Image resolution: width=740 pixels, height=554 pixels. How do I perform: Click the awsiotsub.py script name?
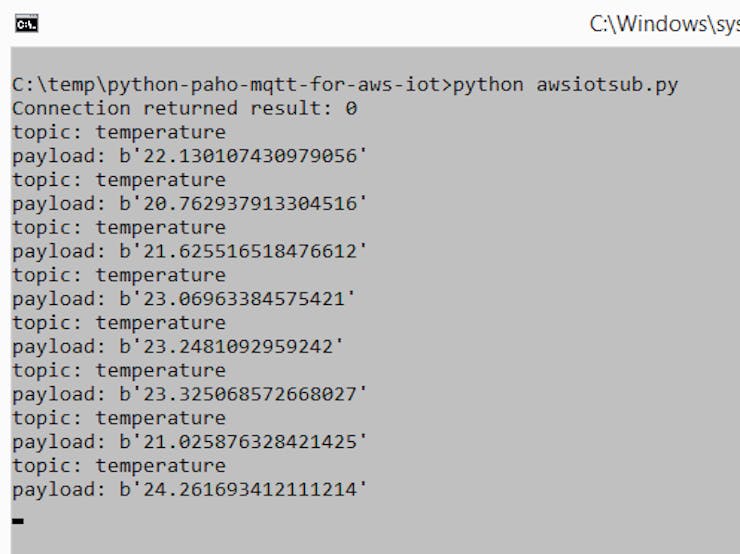click(x=607, y=85)
